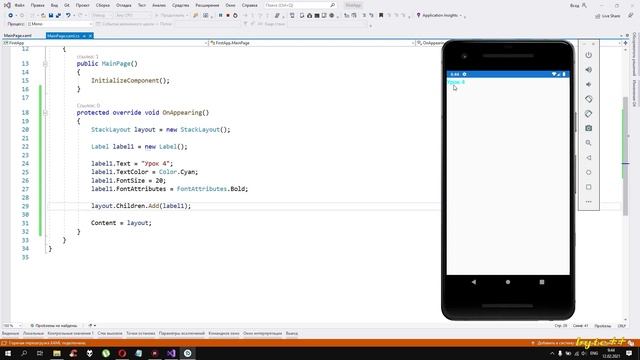
Task: Open the Application Insights dropdown
Action: (x=461, y=16)
